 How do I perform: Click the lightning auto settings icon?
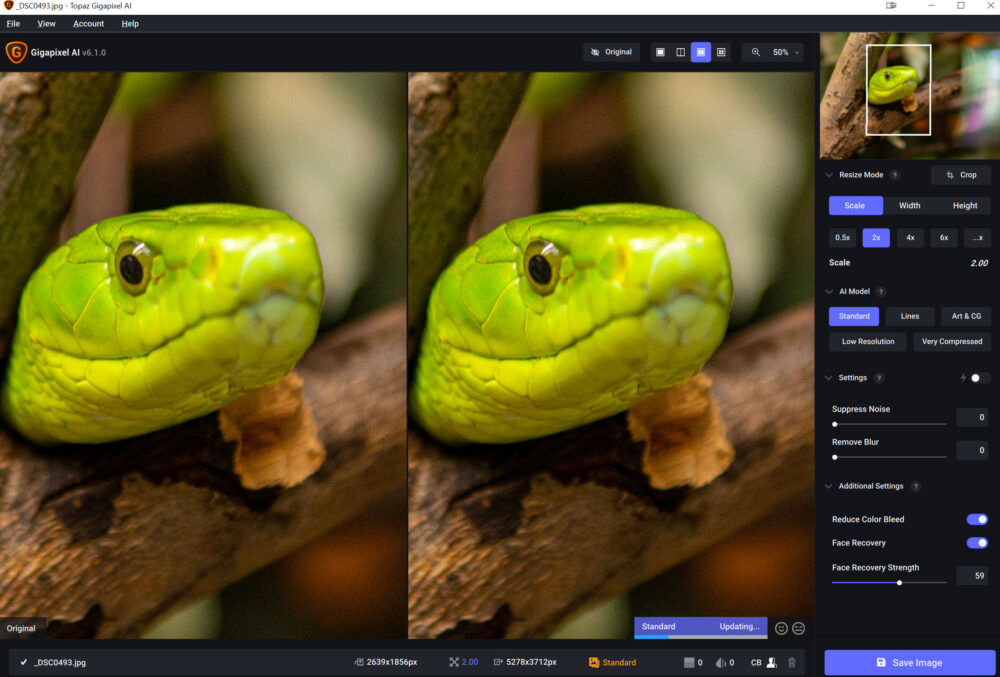pos(963,378)
